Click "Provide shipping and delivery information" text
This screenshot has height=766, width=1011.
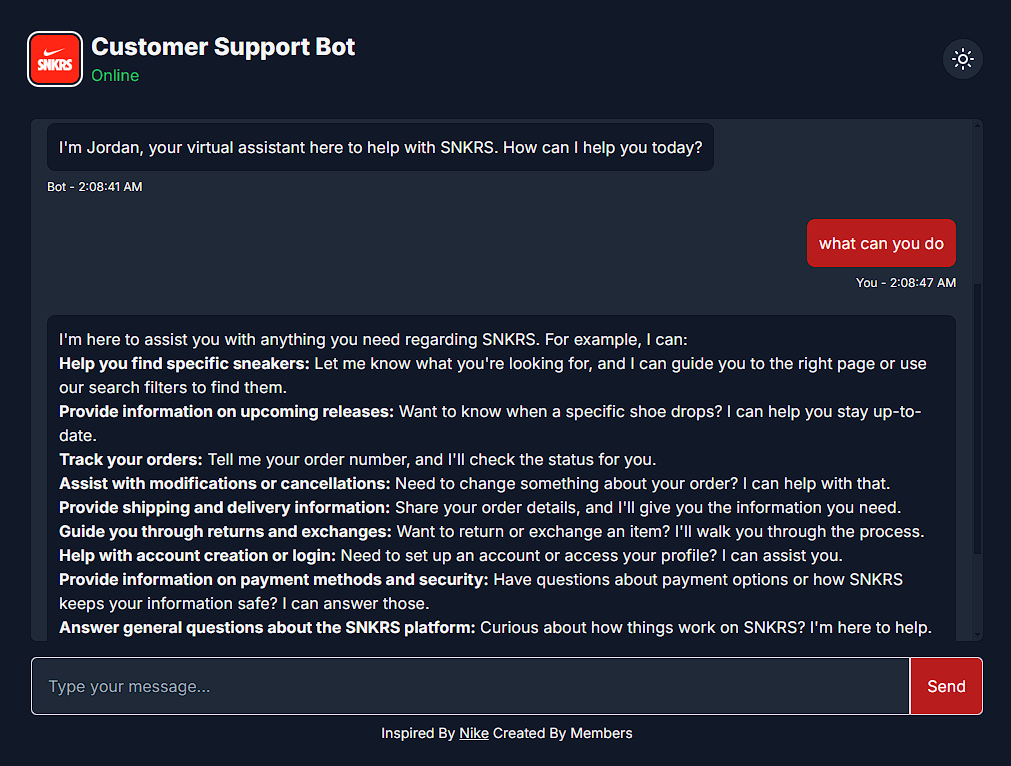(x=224, y=507)
